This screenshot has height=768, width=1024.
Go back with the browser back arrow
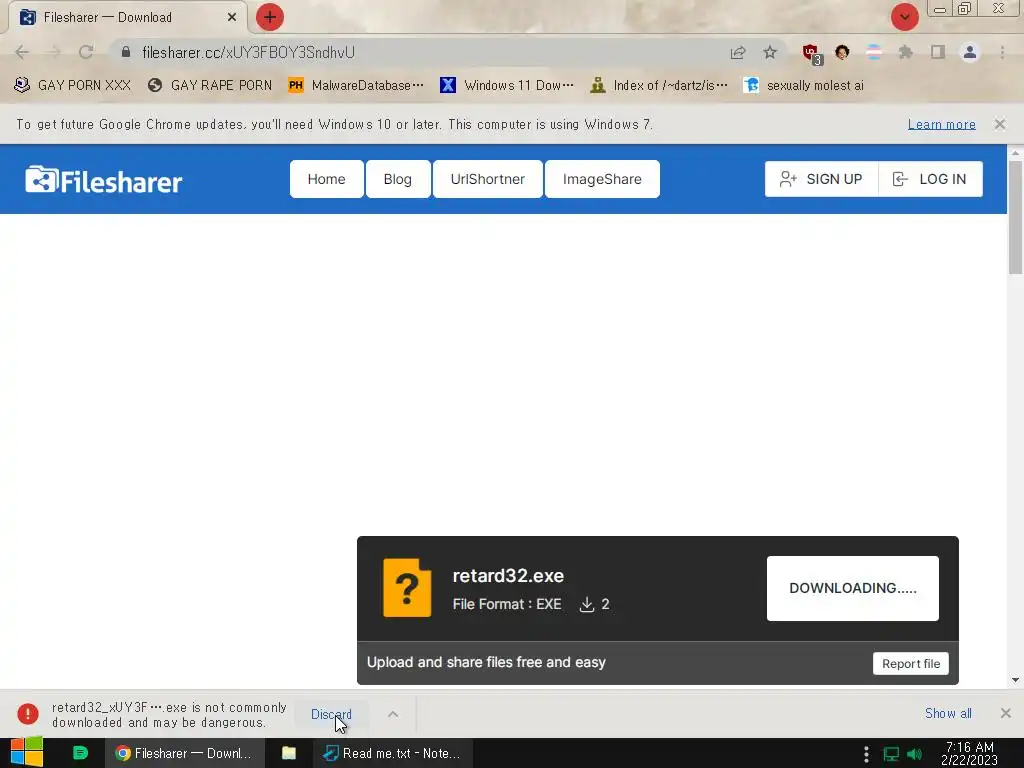tap(22, 52)
